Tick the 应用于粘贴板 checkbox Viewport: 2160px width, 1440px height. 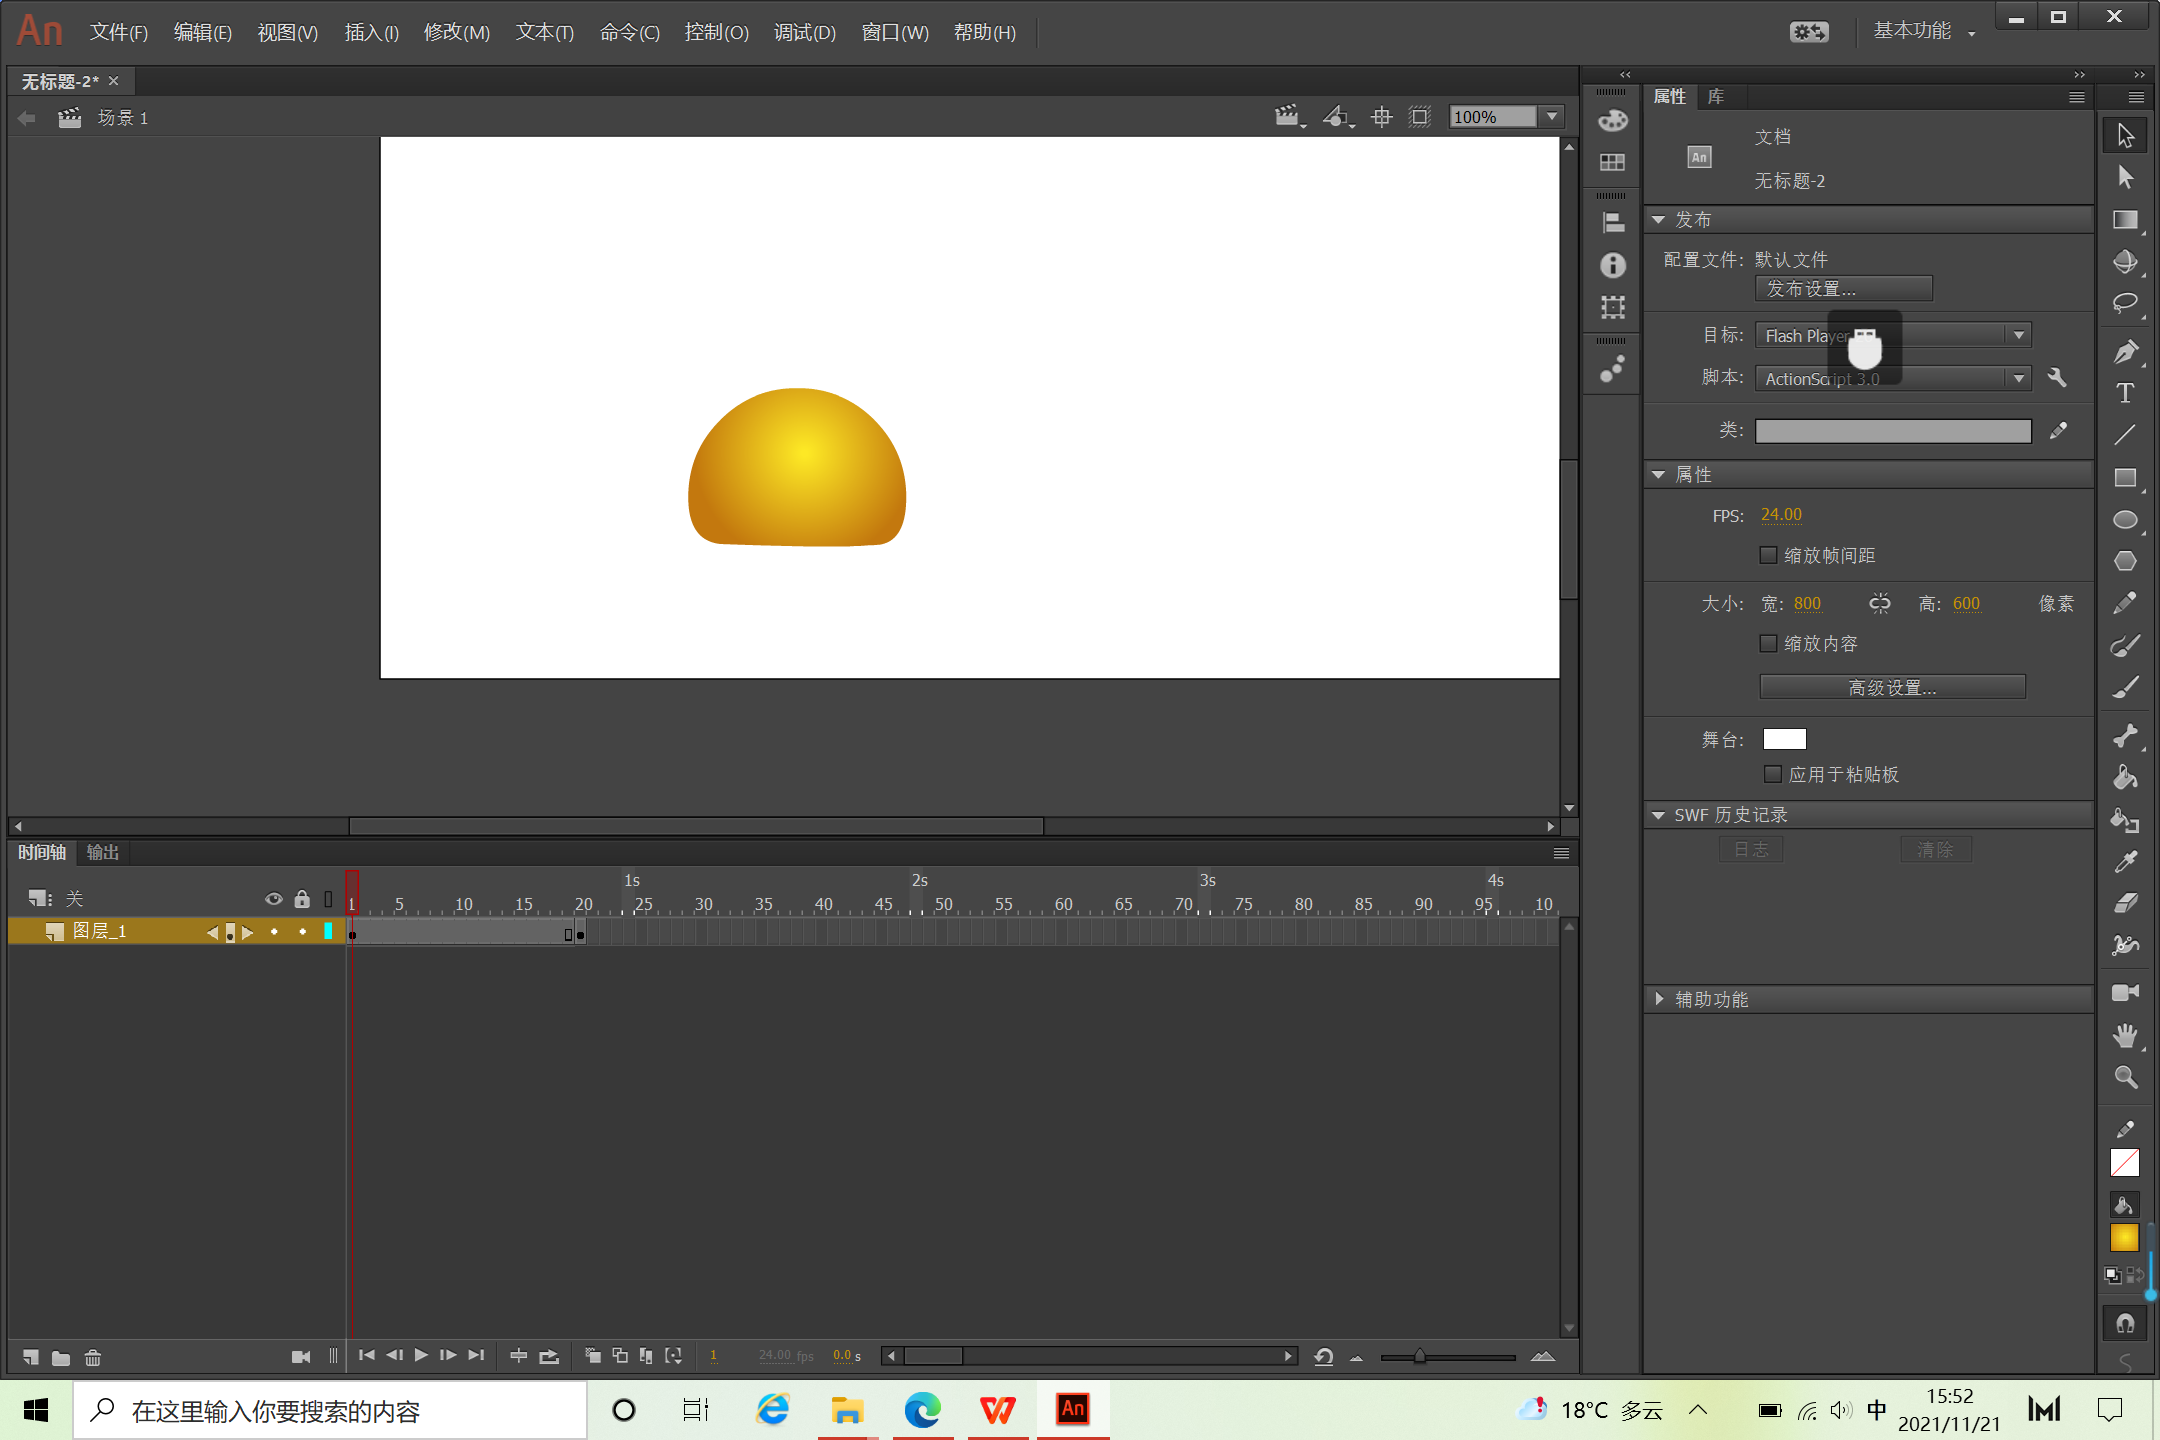pyautogui.click(x=1772, y=774)
